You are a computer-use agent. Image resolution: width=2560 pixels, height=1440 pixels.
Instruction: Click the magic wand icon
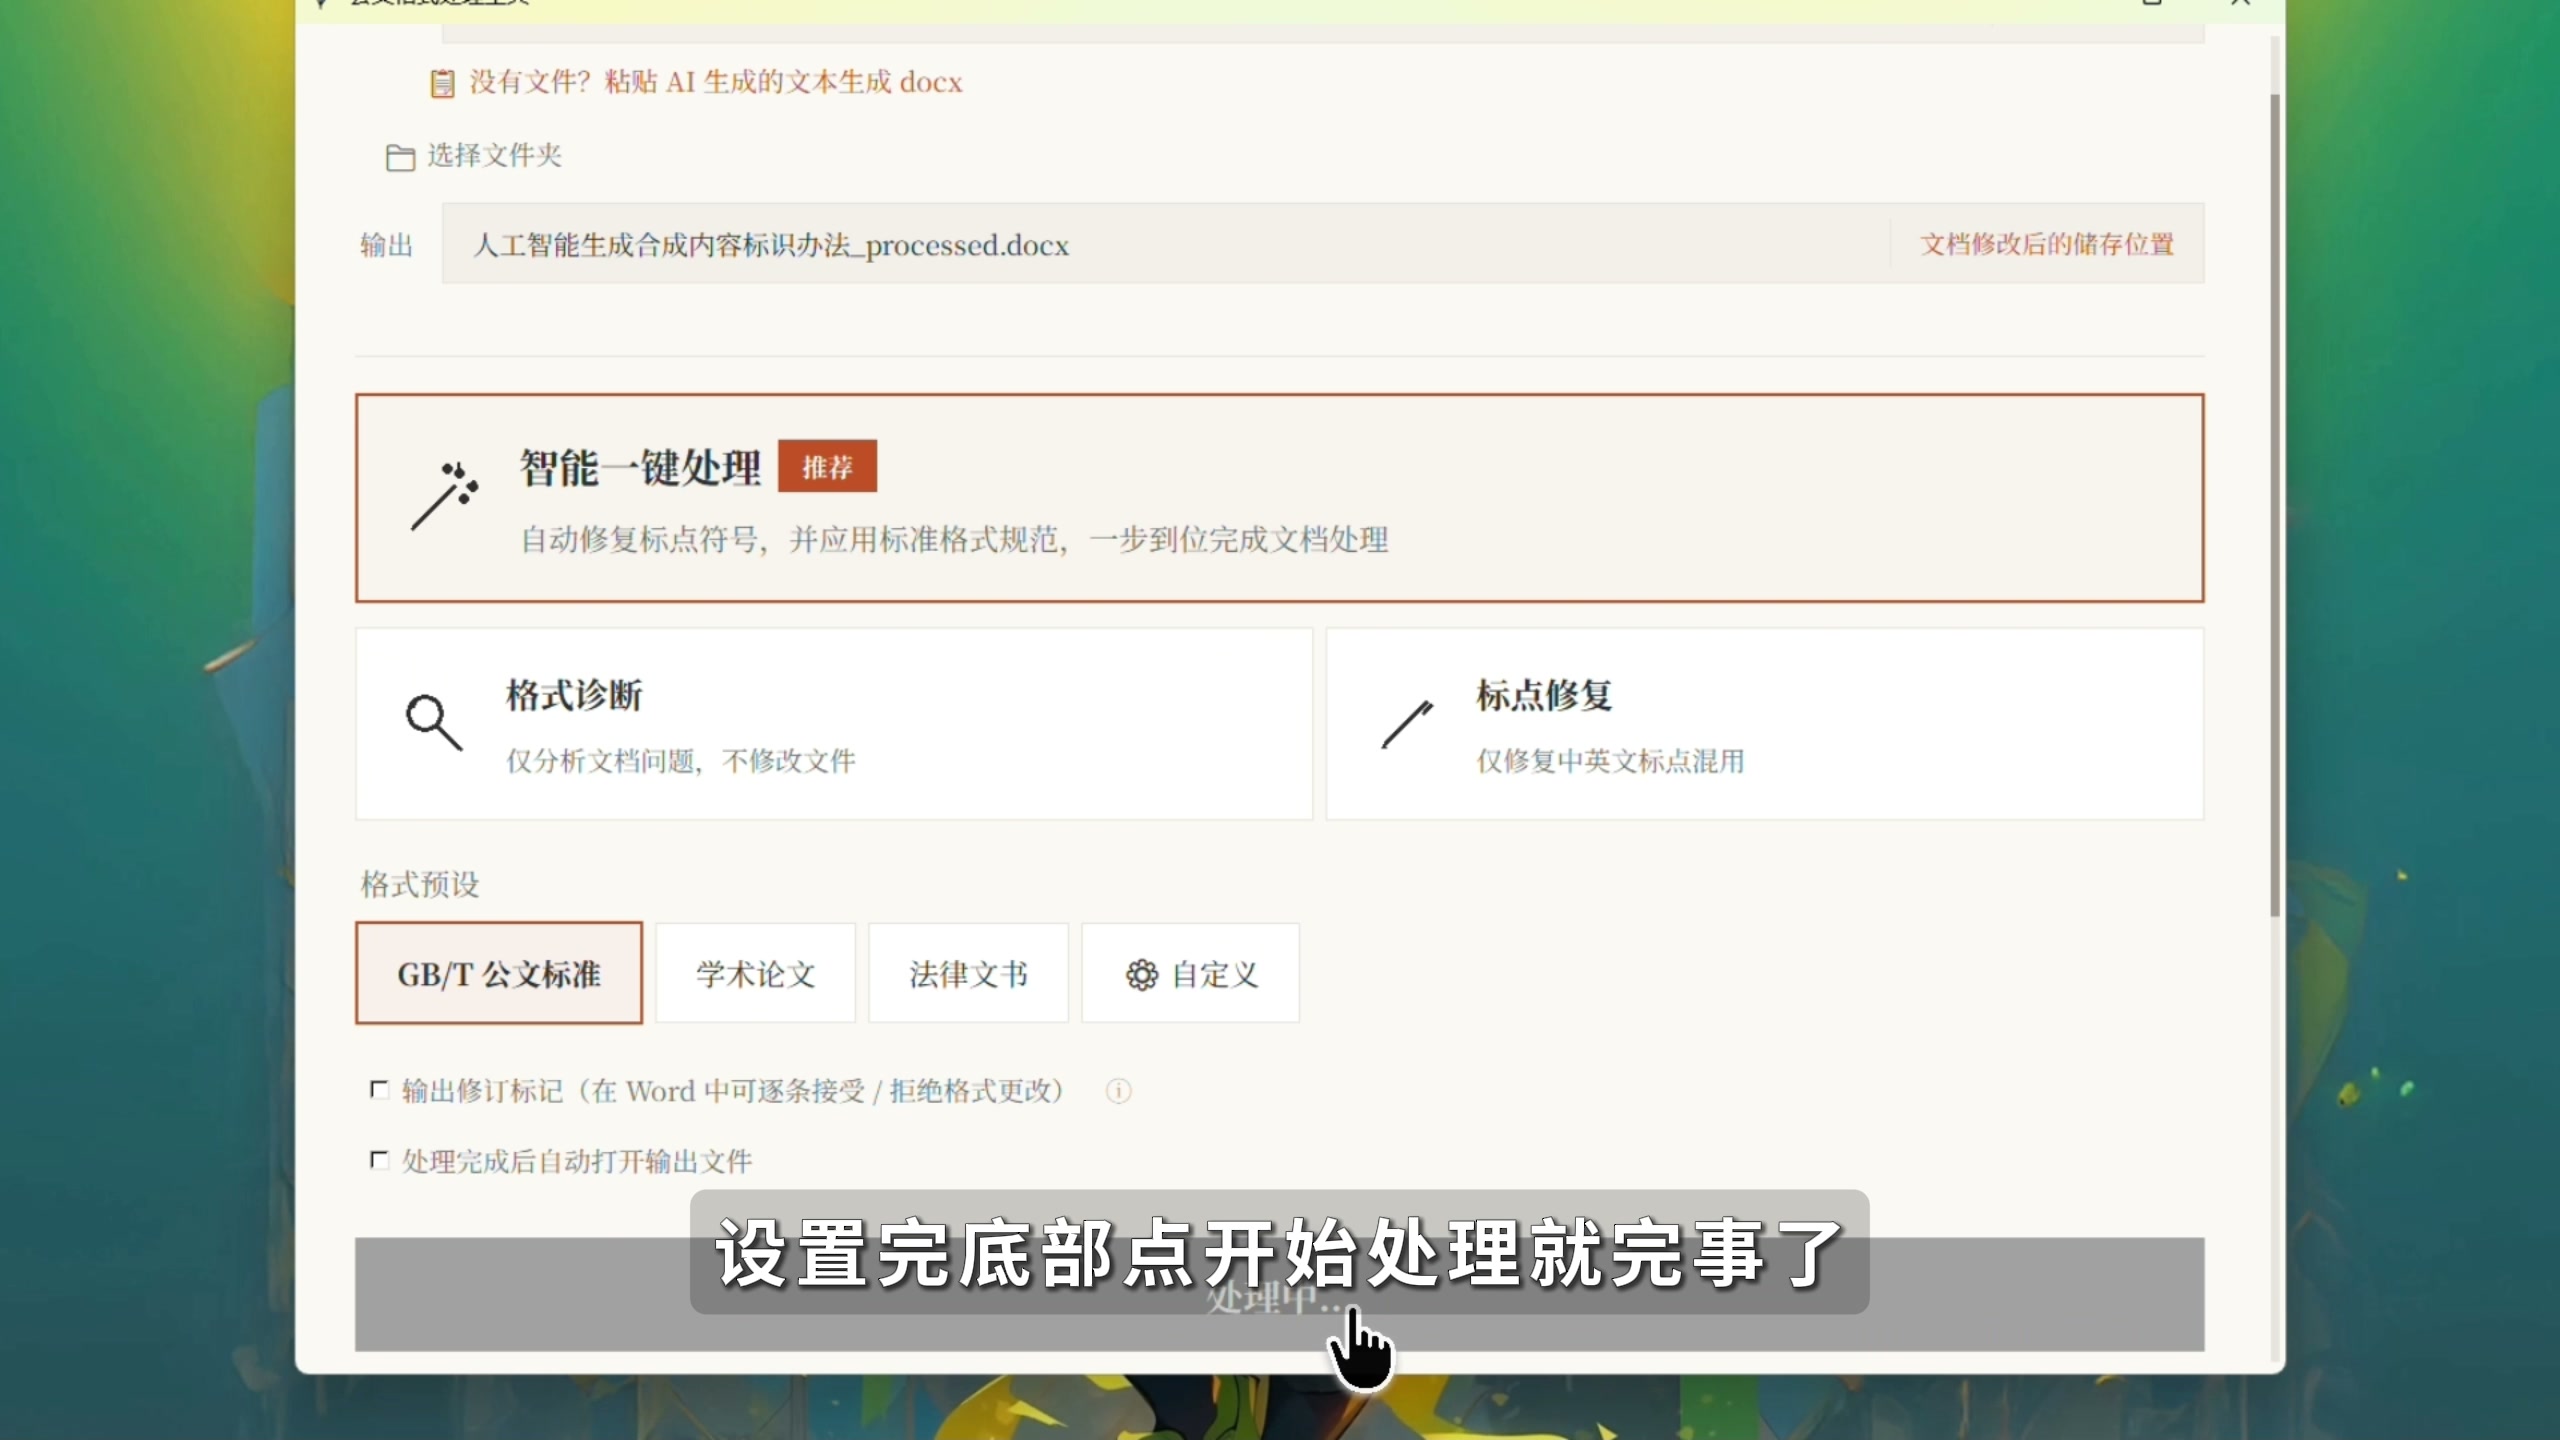(x=445, y=496)
